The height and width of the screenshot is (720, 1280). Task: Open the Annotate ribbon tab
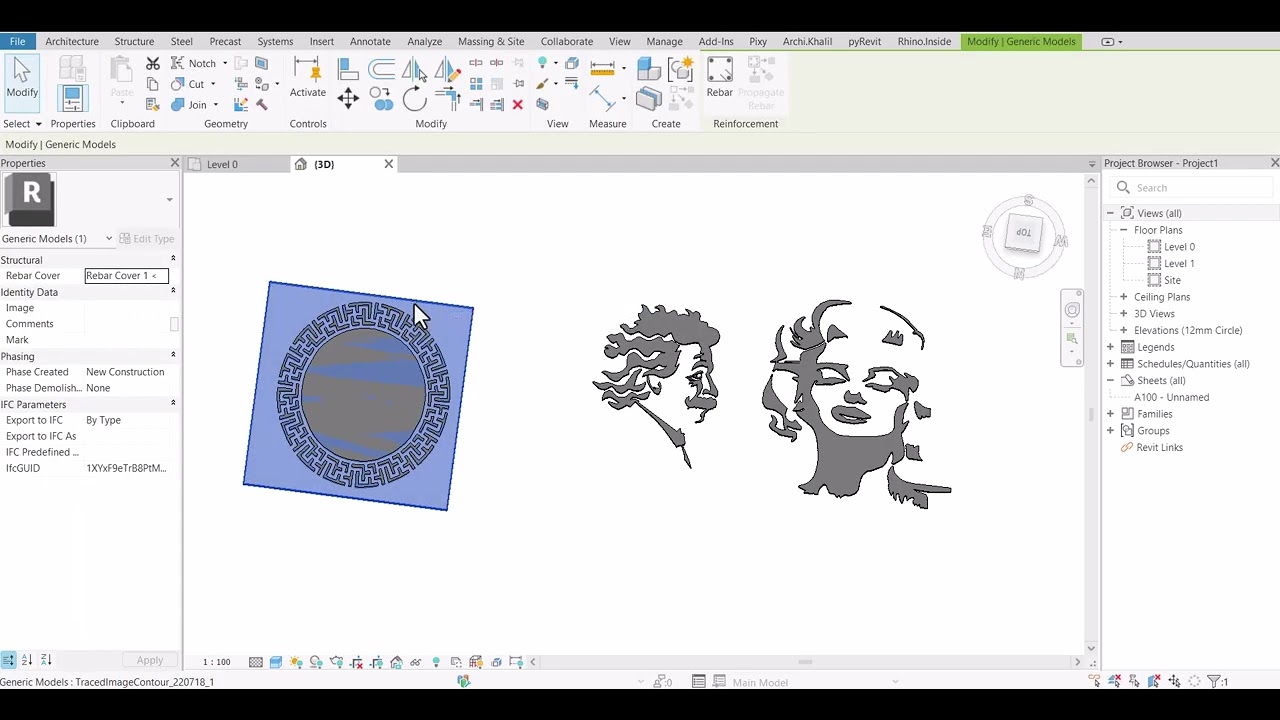[370, 41]
